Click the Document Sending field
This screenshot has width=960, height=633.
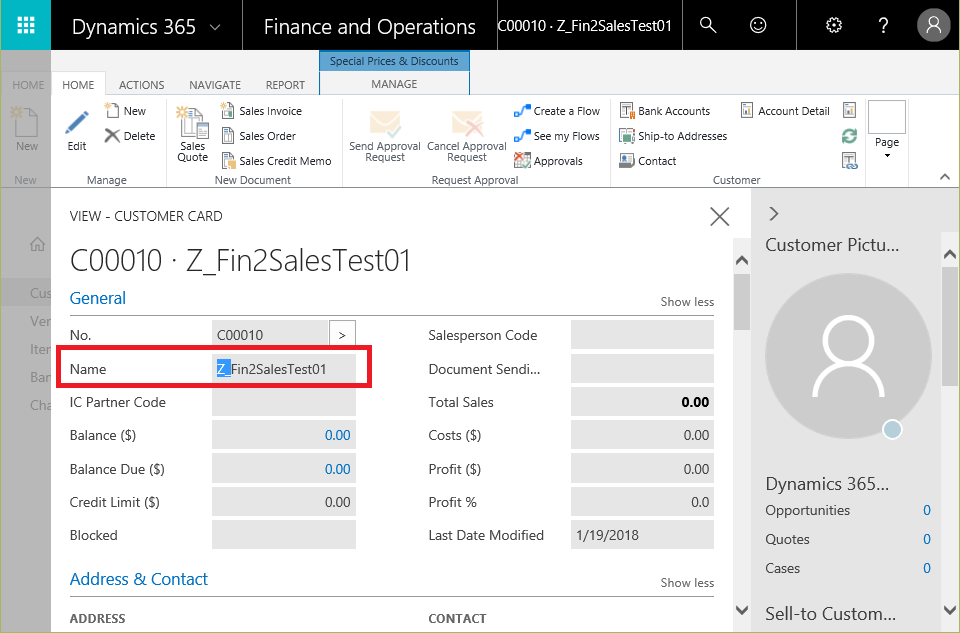642,369
